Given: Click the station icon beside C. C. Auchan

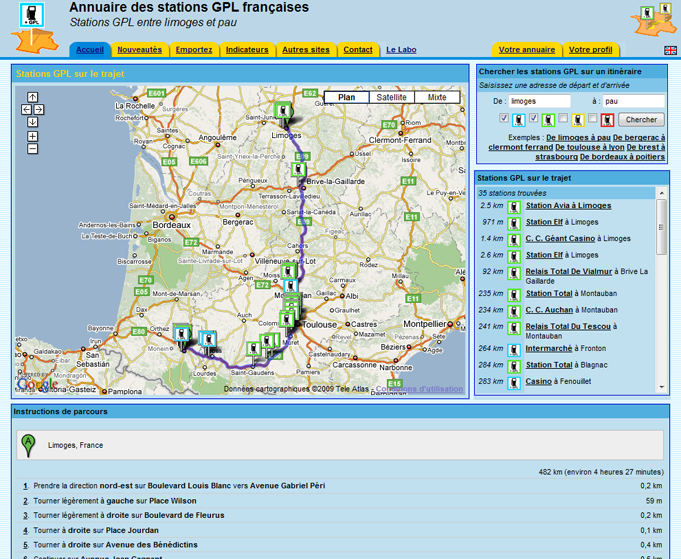Looking at the screenshot, I should [514, 311].
